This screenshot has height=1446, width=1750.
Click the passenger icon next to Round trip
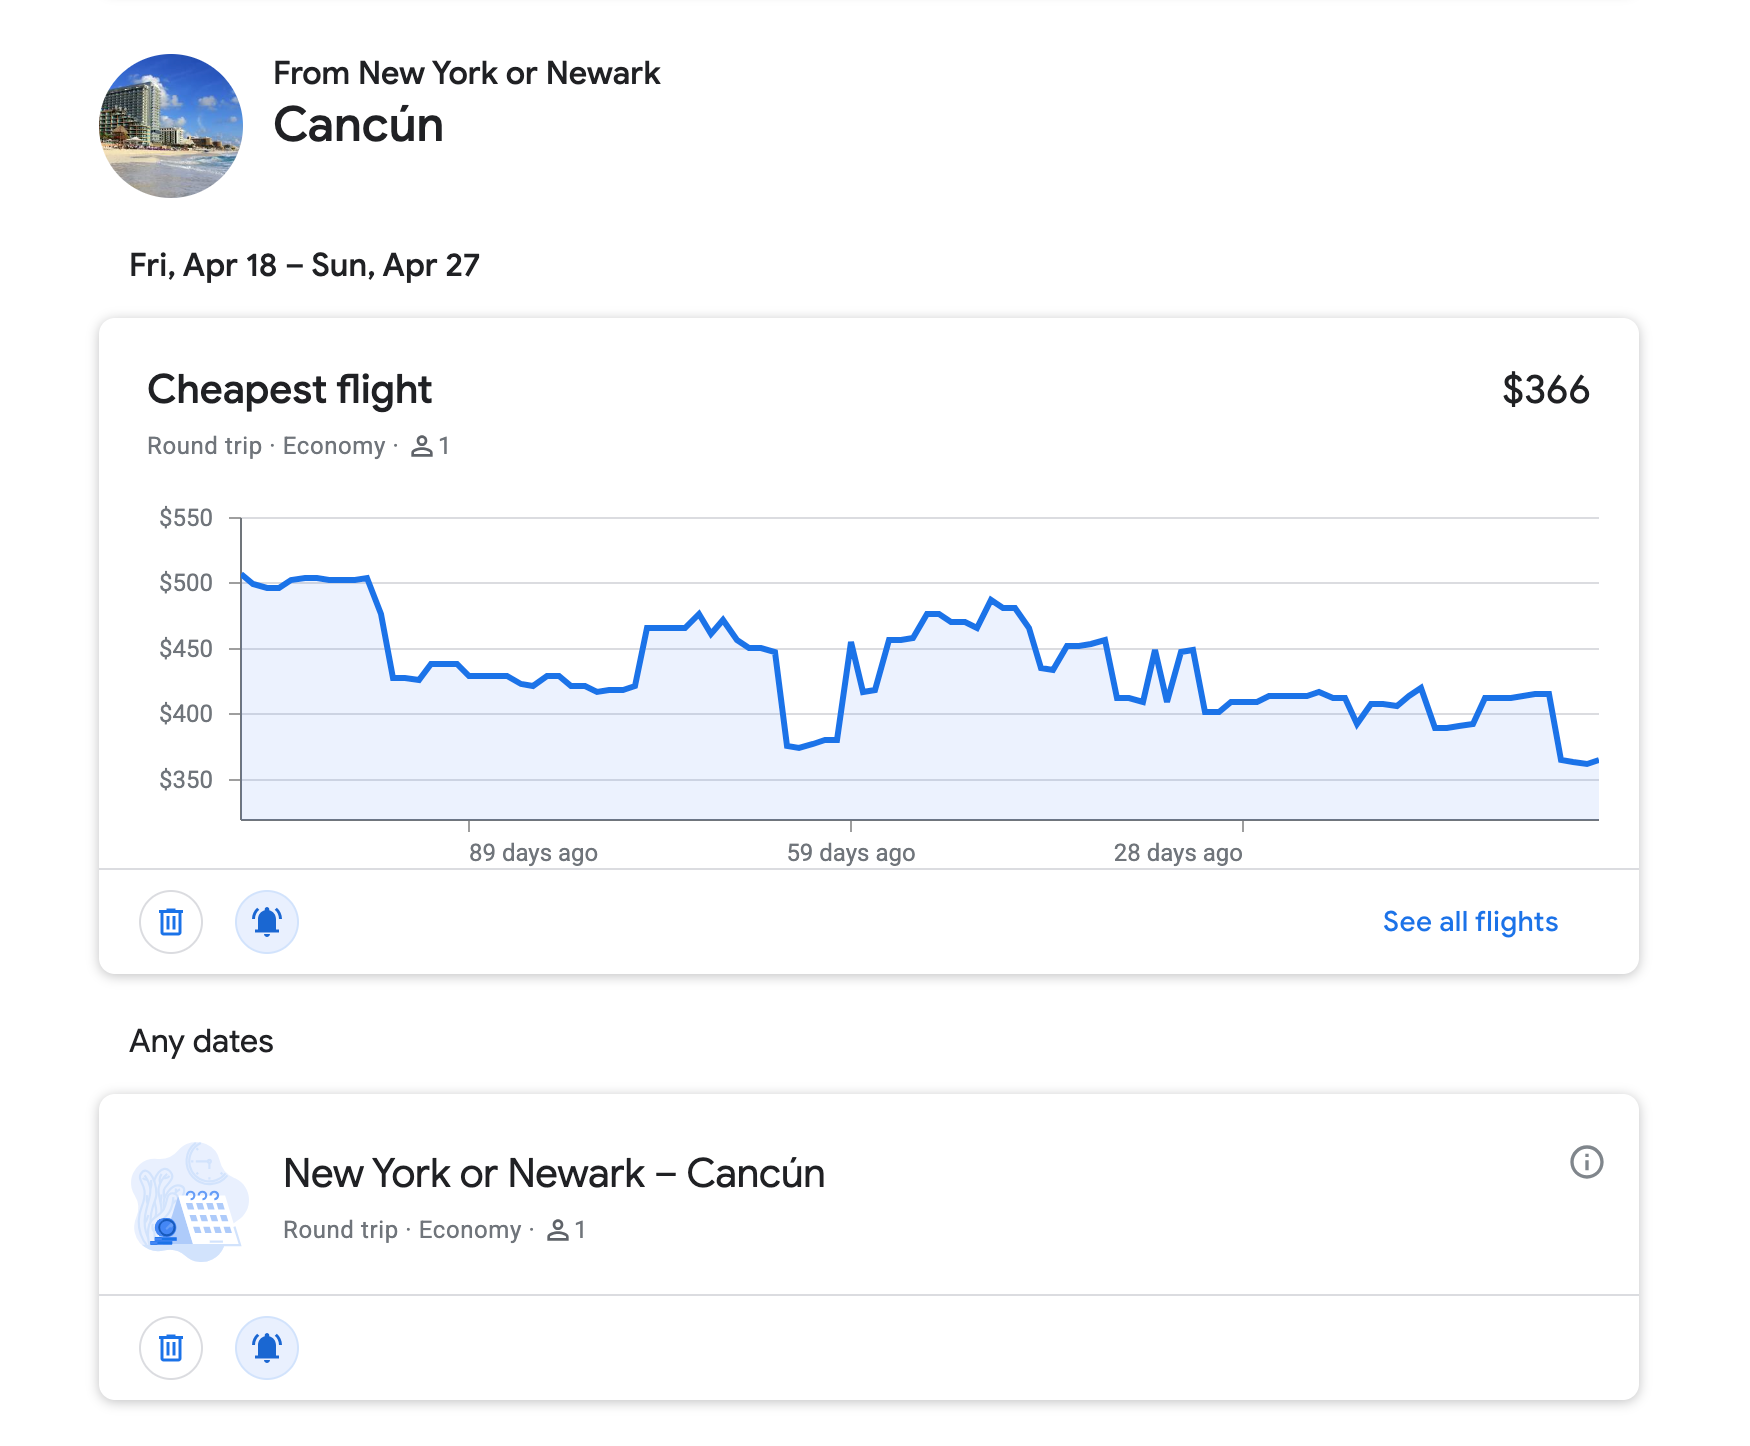click(x=423, y=446)
